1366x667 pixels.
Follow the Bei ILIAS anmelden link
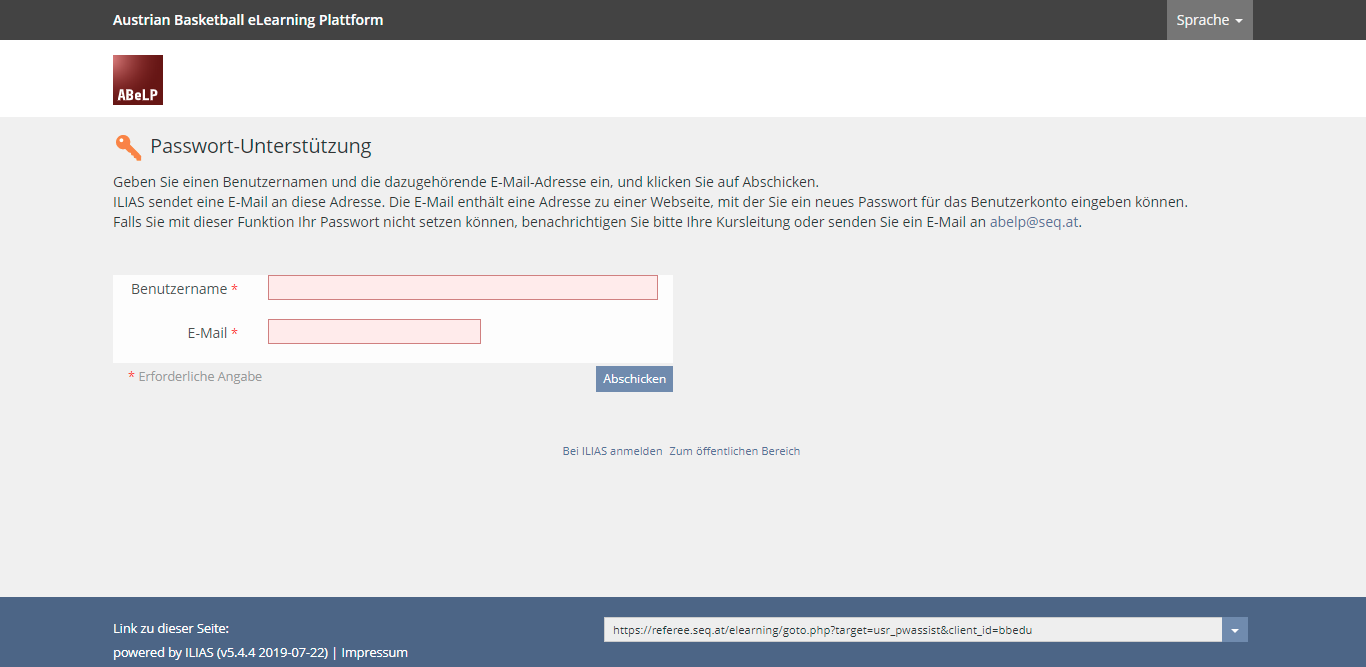612,451
